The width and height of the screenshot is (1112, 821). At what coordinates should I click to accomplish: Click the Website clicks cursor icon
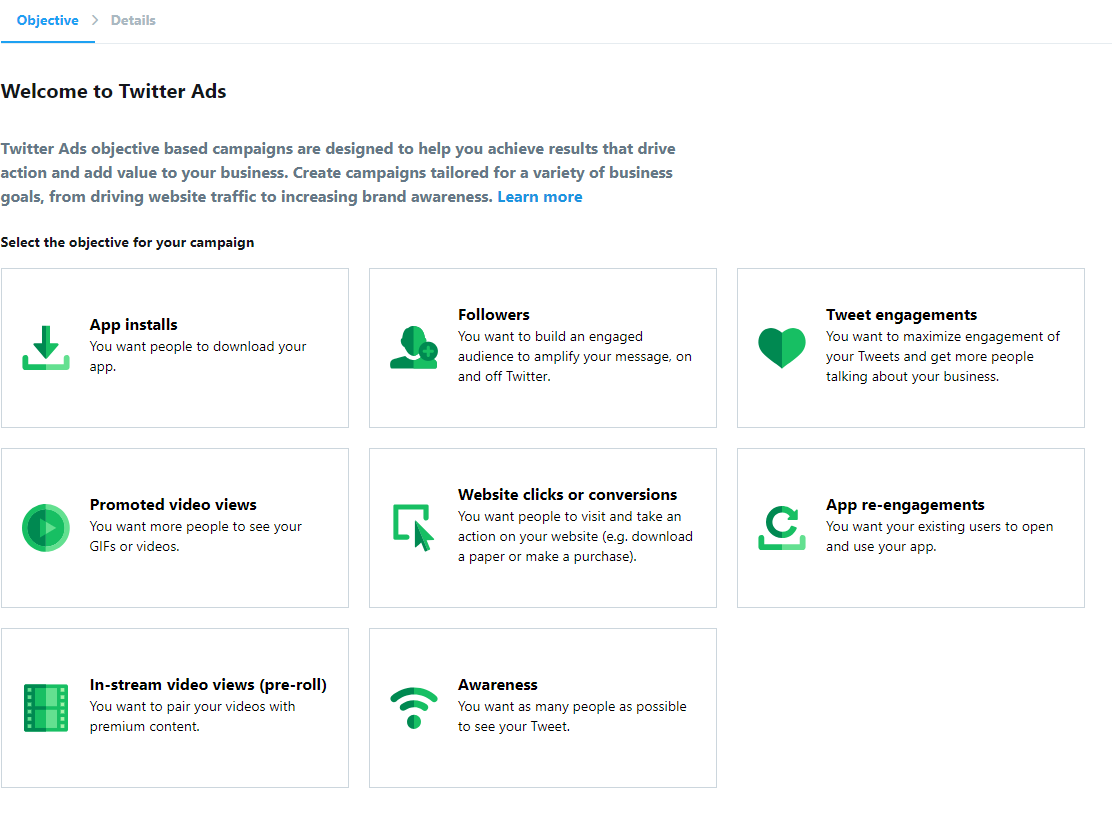[x=413, y=527]
